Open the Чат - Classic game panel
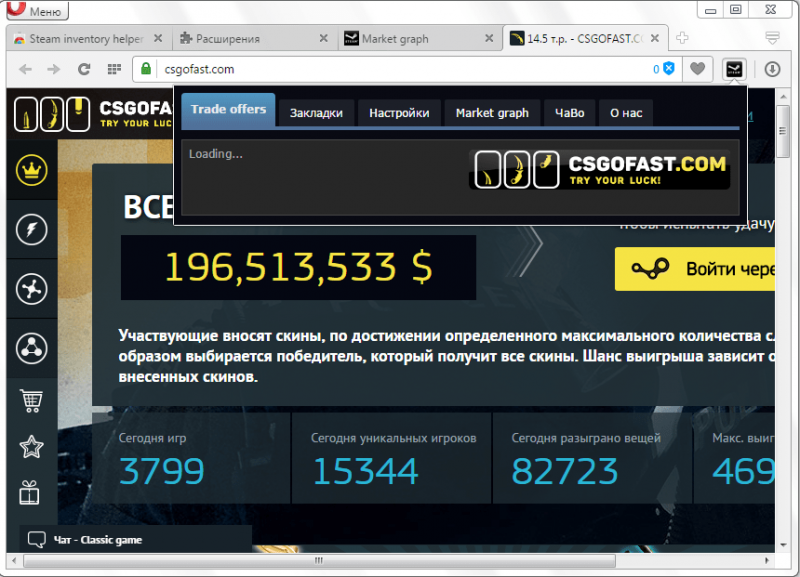The height and width of the screenshot is (577, 800). (x=136, y=539)
